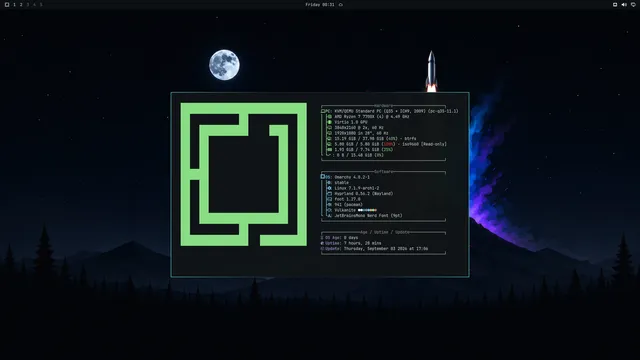This screenshot has width=640, height=360.
Task: Click the terminal icon on the foot 1.27.0 line
Action: [x=330, y=199]
